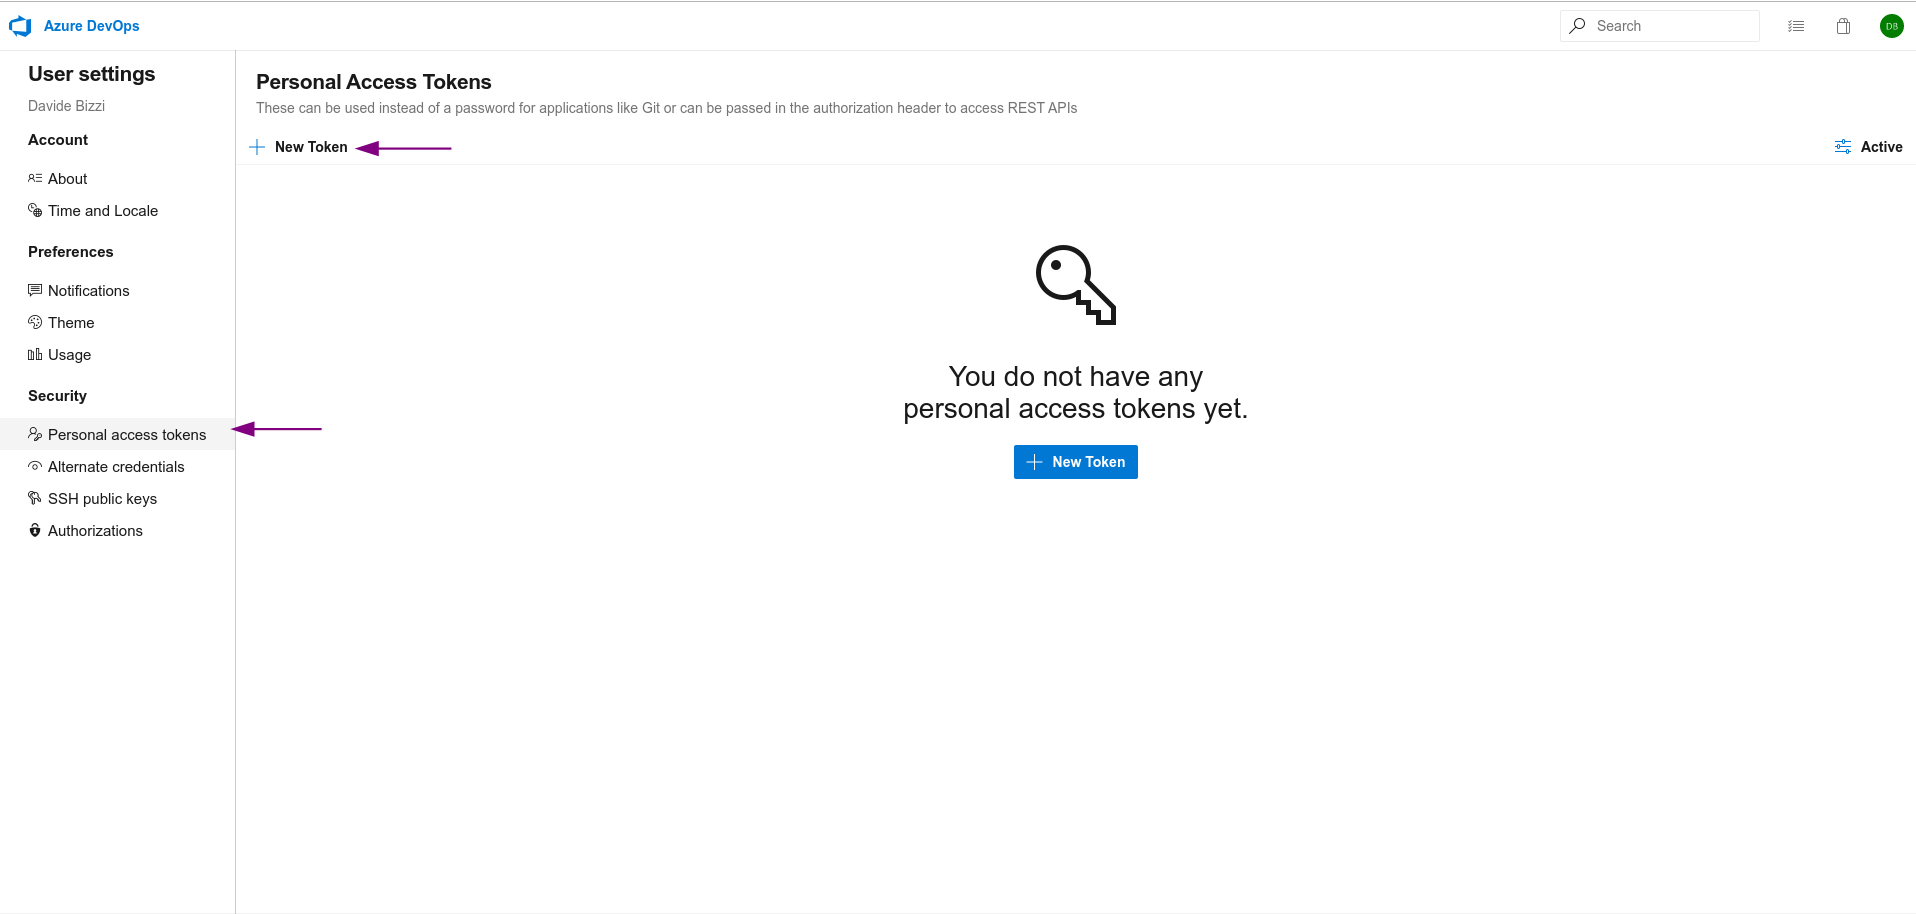Click the shield icon beside Authorizations

point(35,530)
